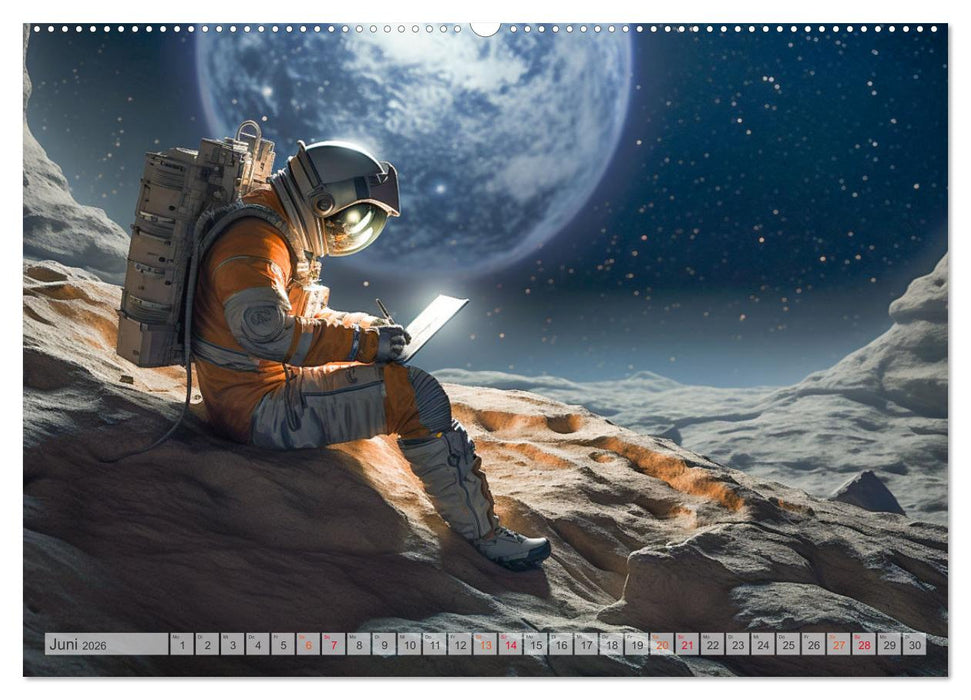This screenshot has height=700, width=971.
Task: Select the midweek date 10
Action: click(x=409, y=643)
